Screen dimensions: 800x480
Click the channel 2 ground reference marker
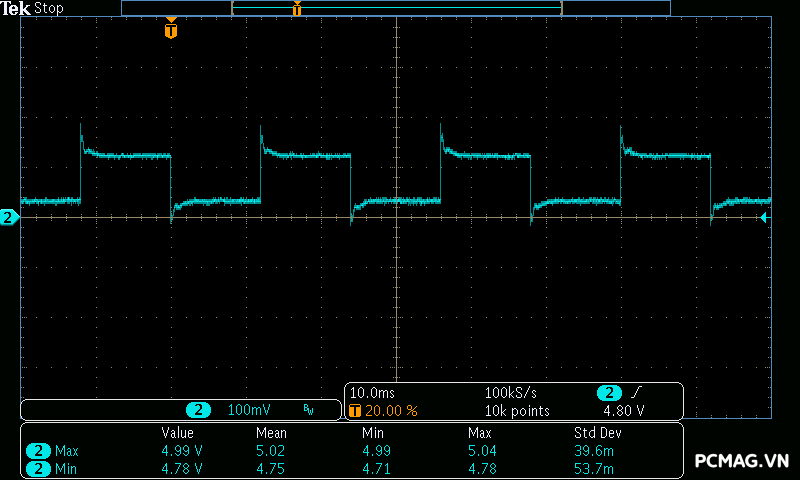coord(8,217)
